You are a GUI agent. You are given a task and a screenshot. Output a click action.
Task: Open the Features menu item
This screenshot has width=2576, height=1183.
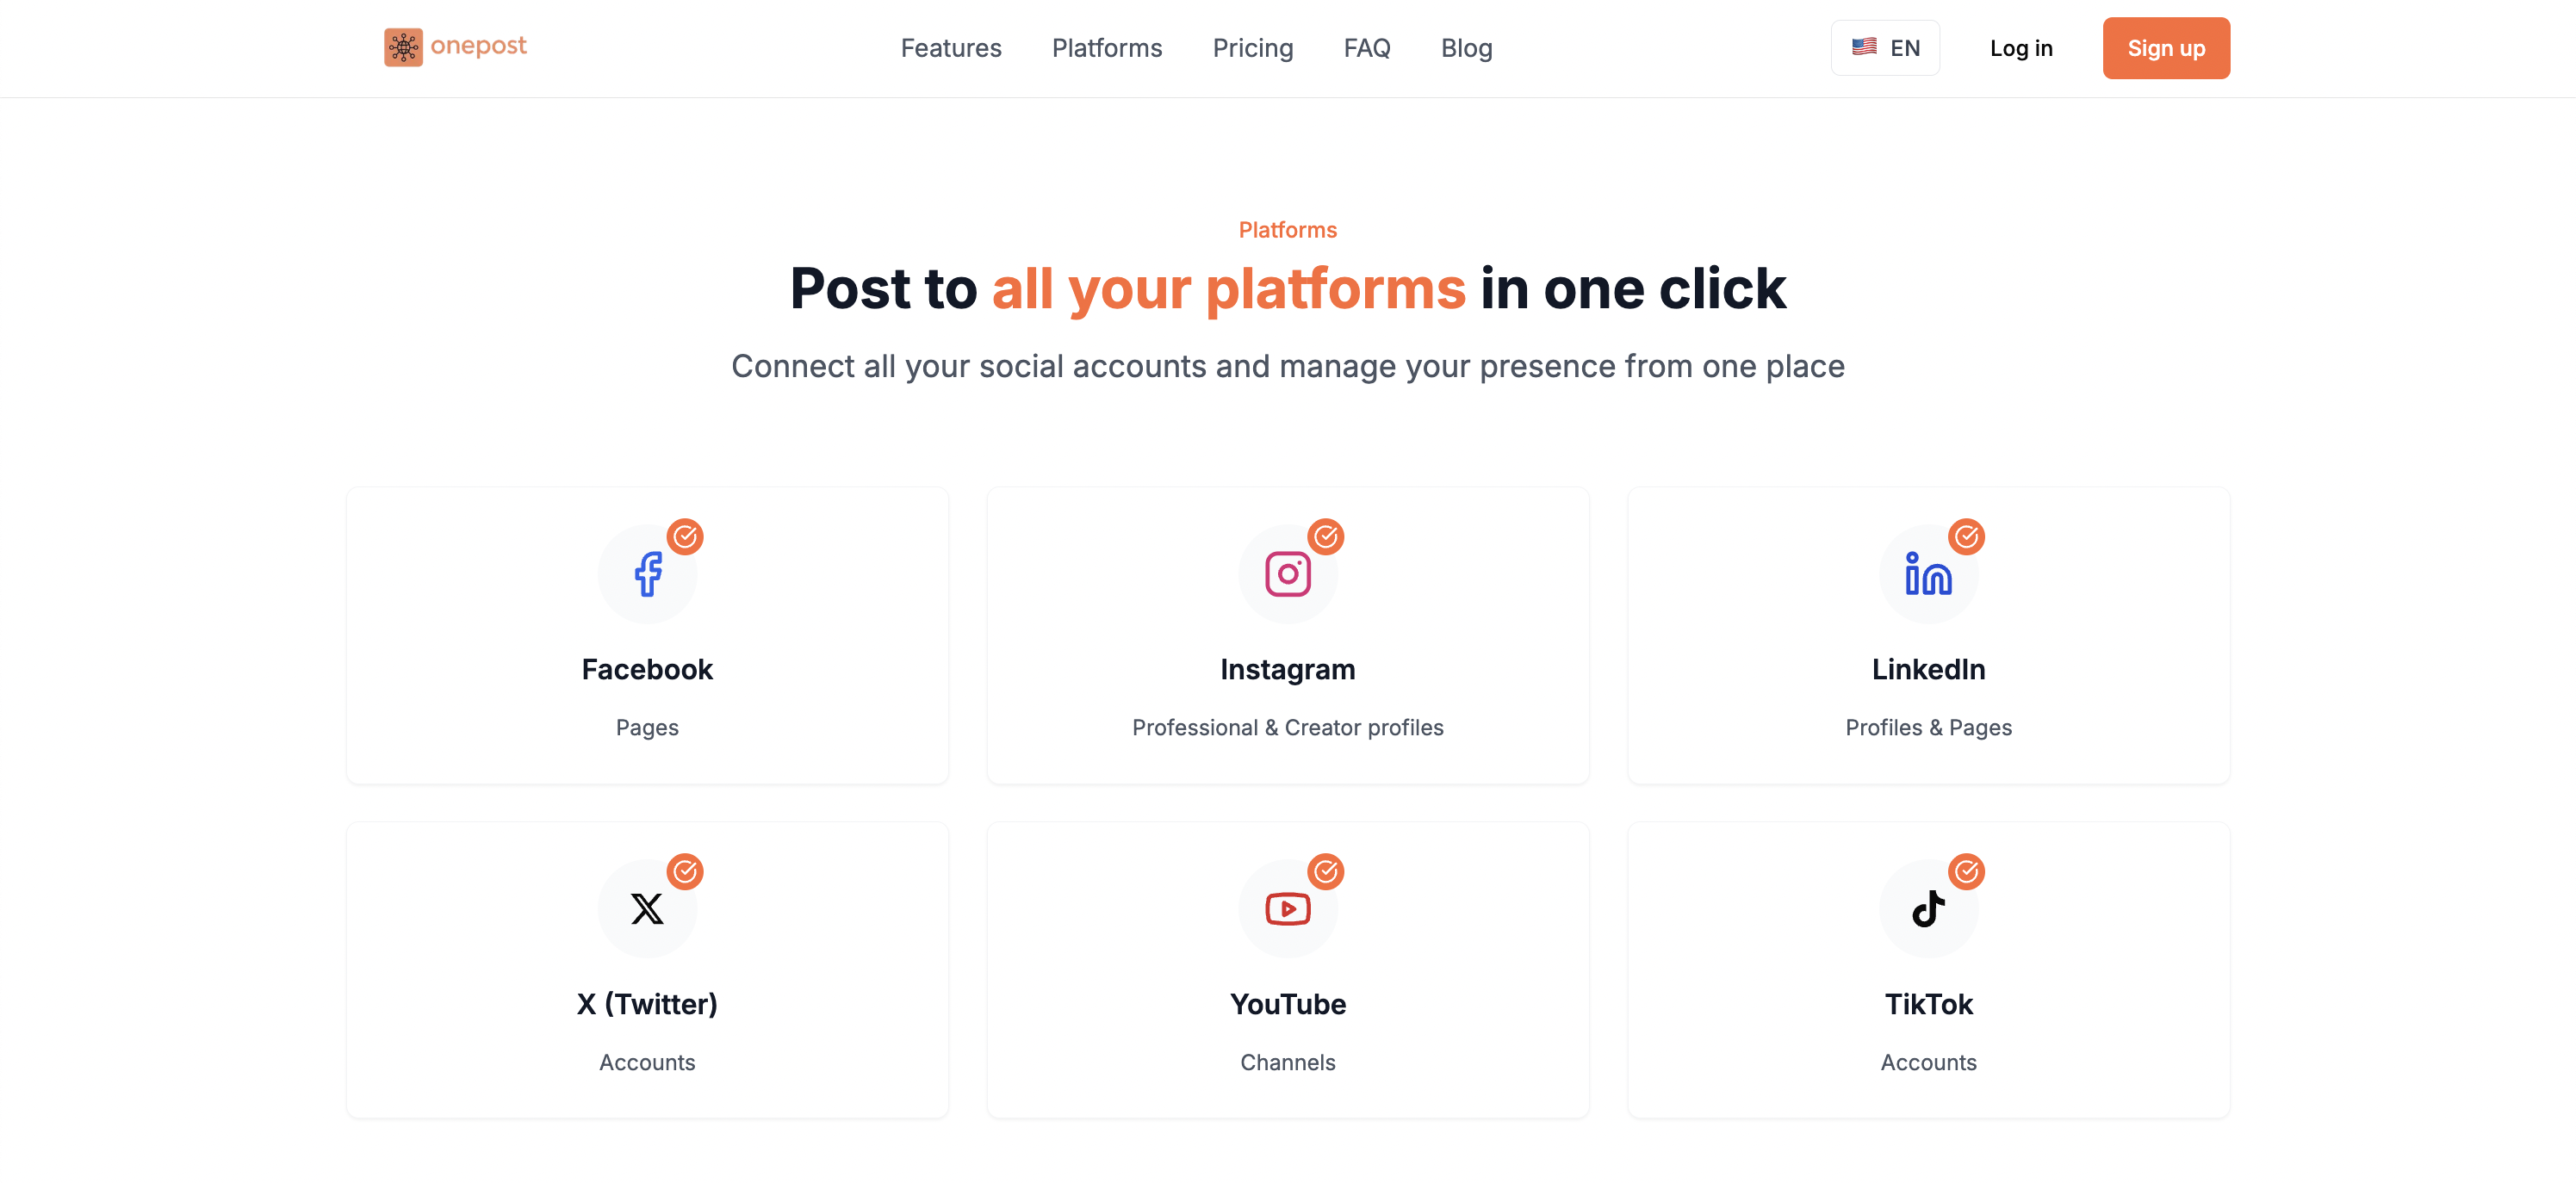(x=950, y=47)
